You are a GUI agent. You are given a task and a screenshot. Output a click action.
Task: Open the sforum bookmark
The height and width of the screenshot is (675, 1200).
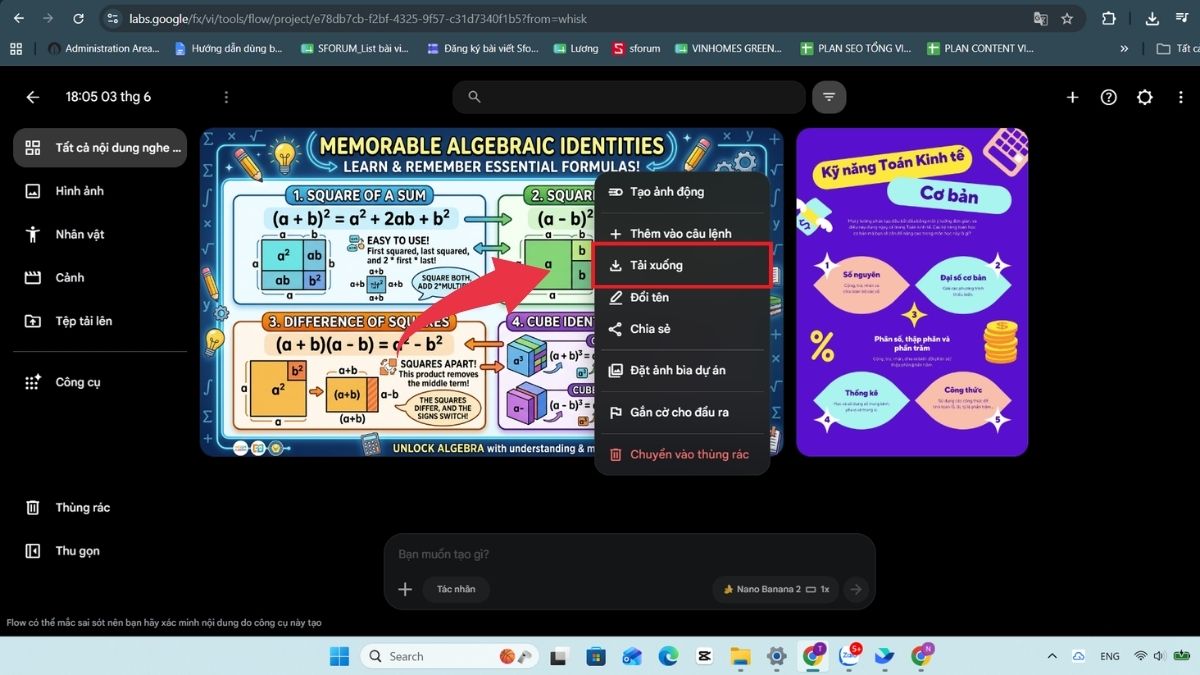(637, 48)
